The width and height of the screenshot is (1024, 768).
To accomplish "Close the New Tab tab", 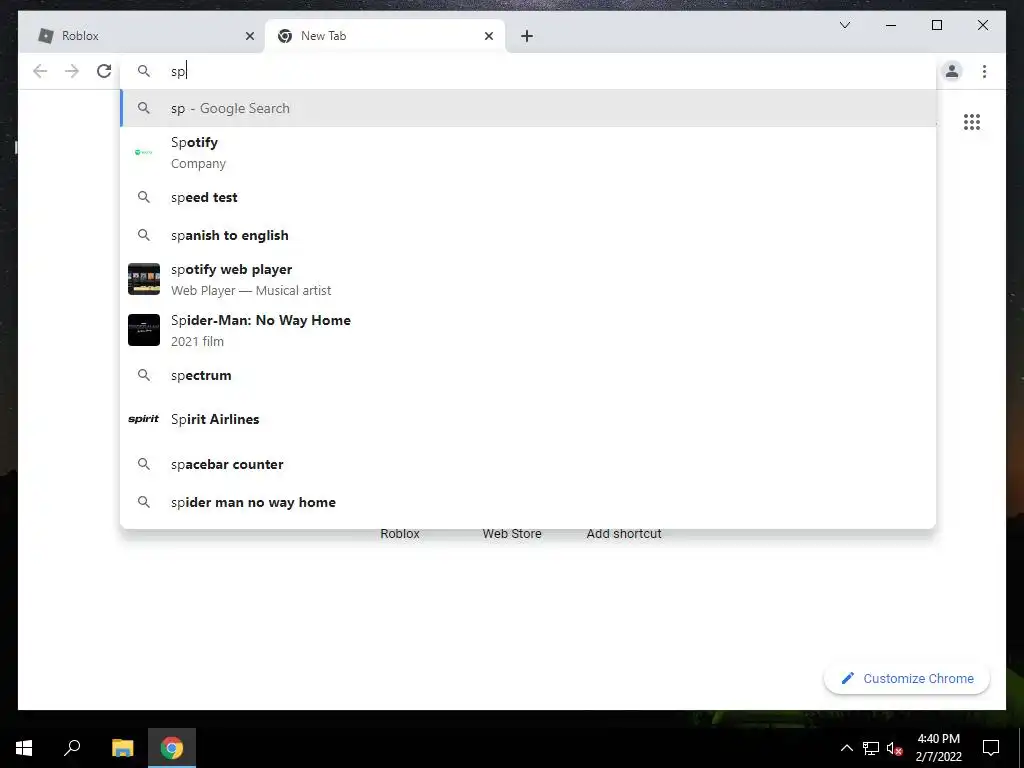I will point(488,36).
